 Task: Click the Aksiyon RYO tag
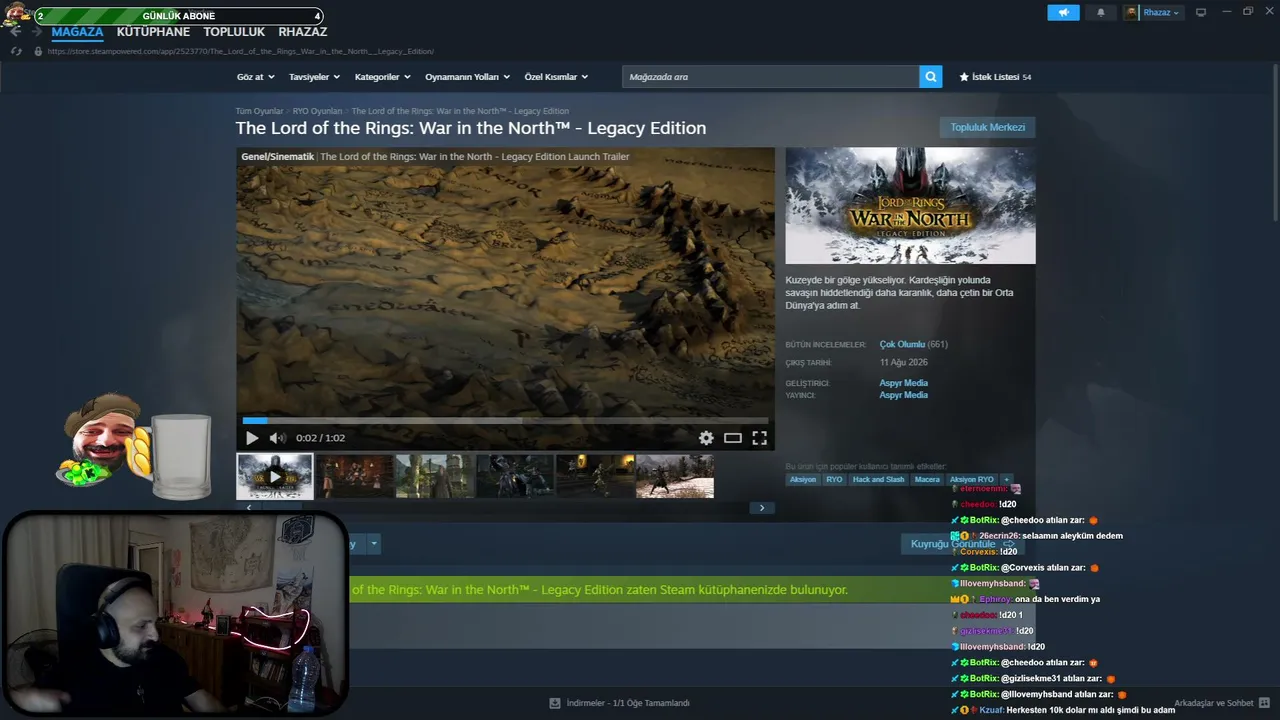click(x=972, y=480)
